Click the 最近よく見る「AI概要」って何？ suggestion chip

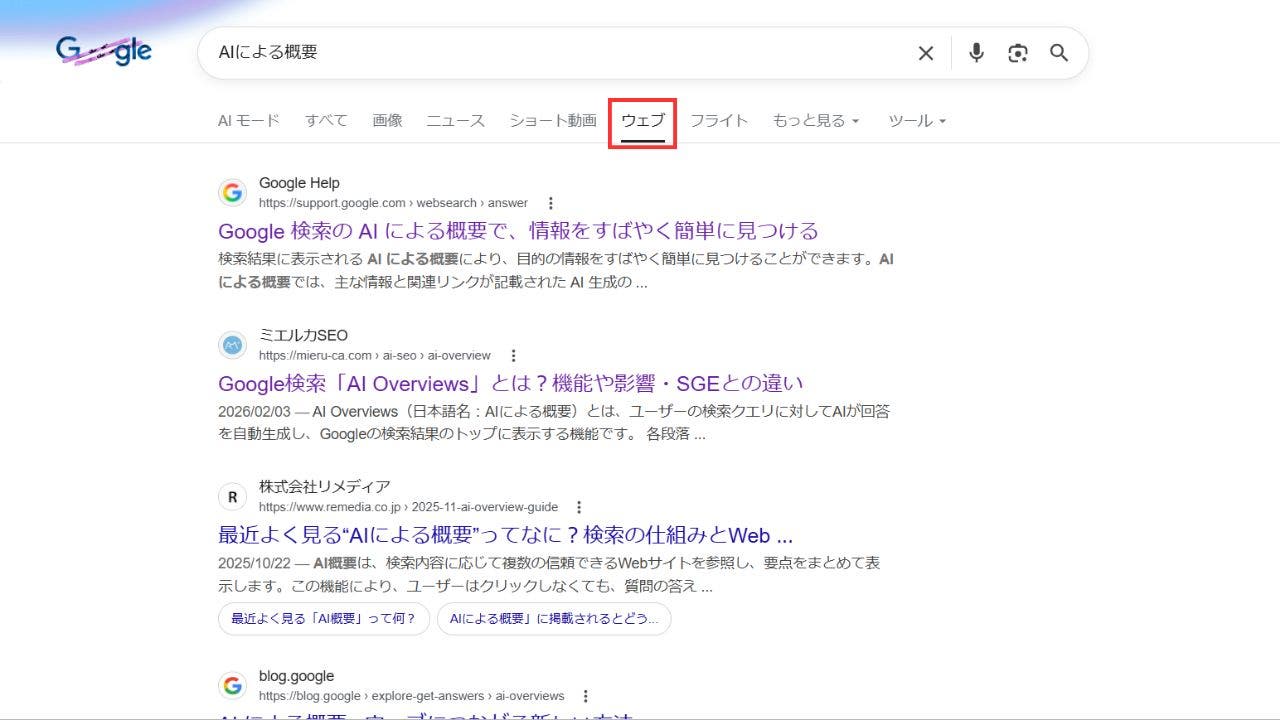(x=322, y=619)
